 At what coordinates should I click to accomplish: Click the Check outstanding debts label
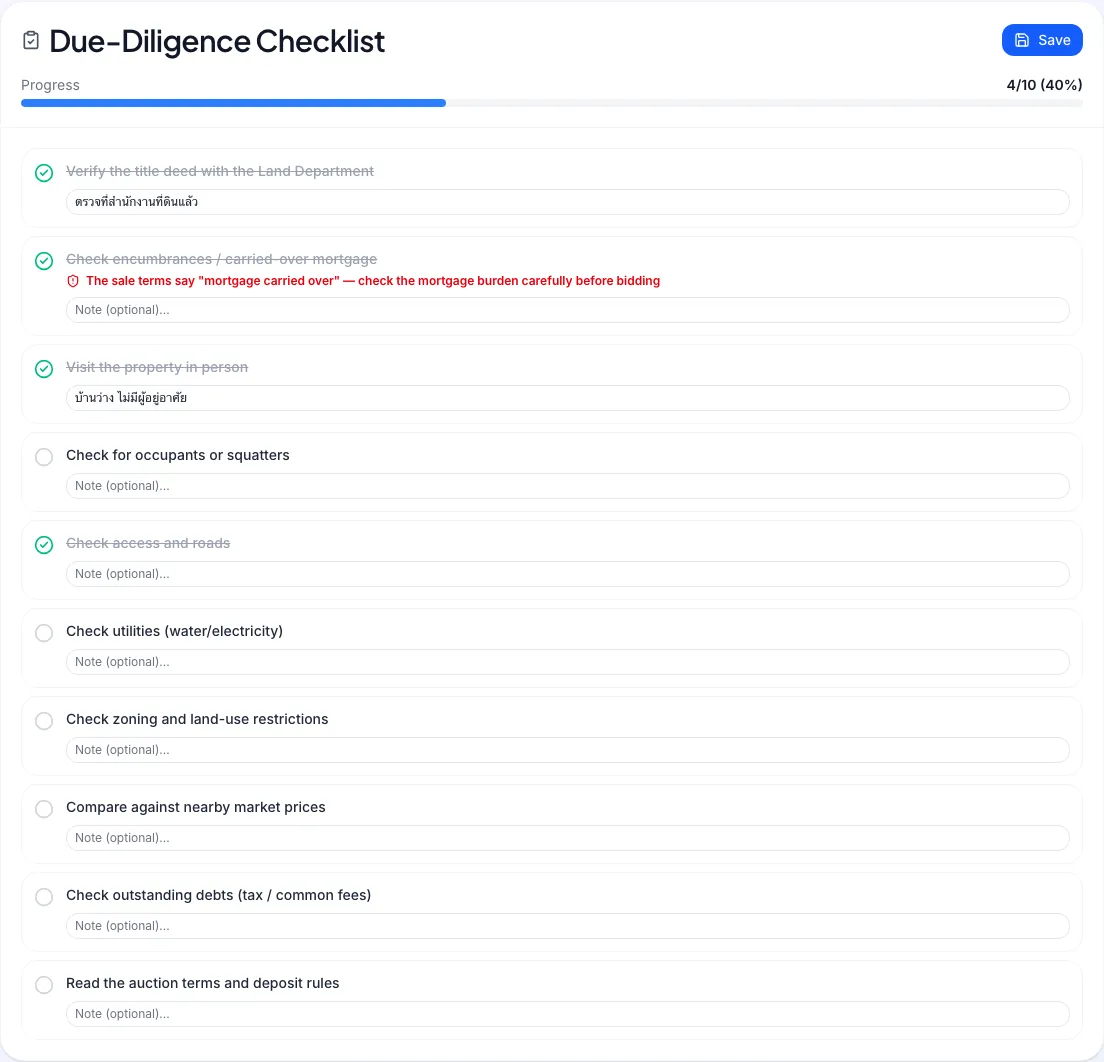coord(218,895)
